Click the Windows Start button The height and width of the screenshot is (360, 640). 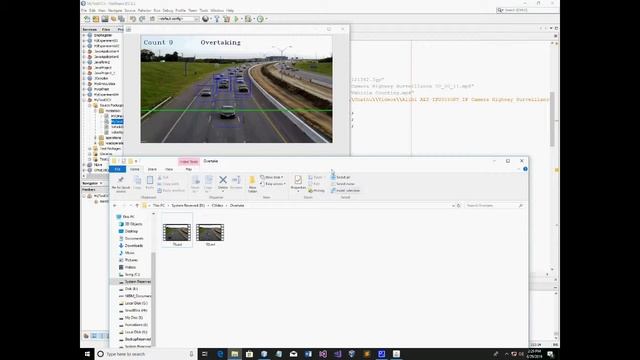pyautogui.click(x=87, y=354)
